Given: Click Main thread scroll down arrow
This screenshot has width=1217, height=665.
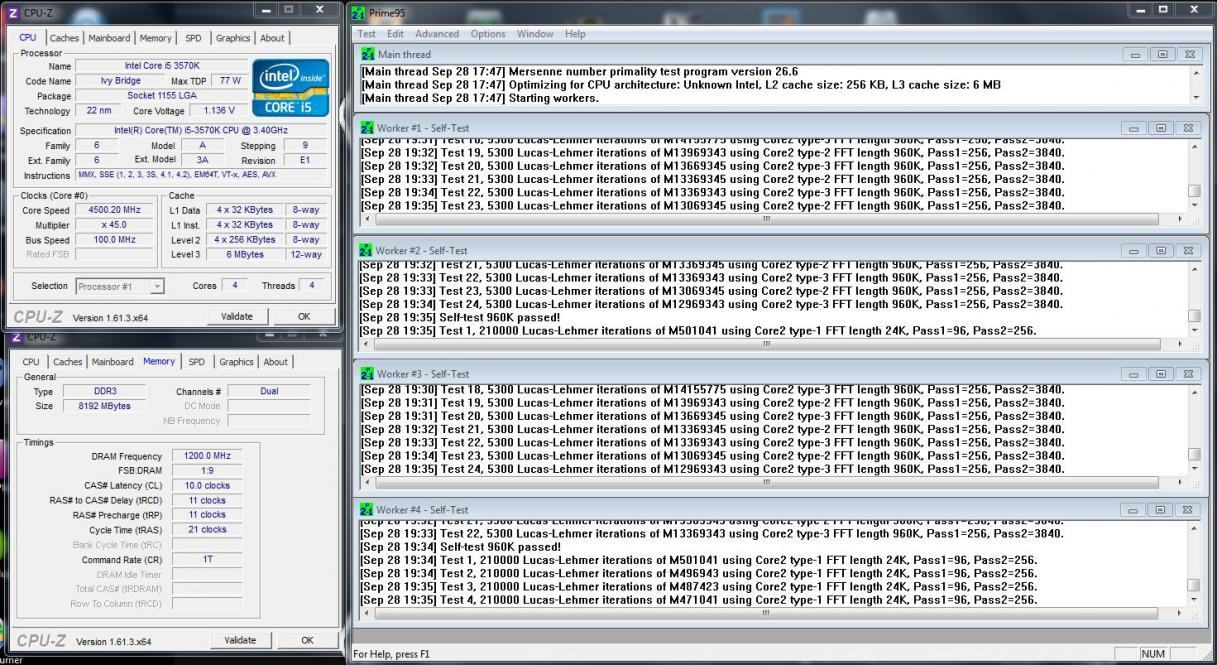Looking at the screenshot, I should (x=1195, y=98).
